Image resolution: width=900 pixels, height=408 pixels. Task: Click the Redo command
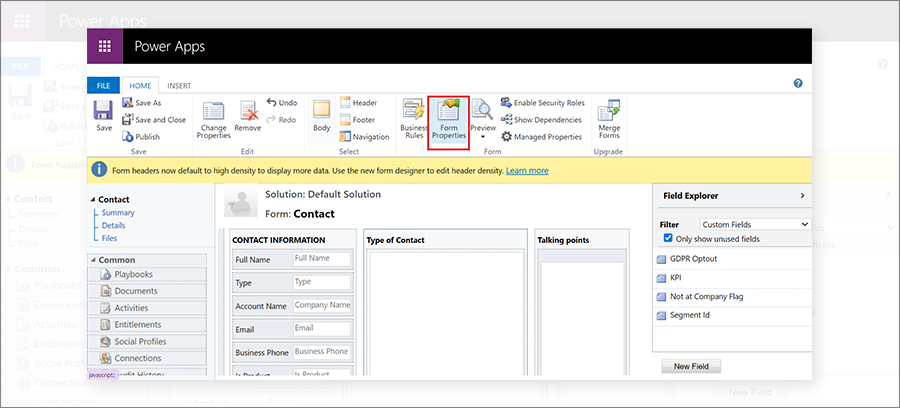[x=281, y=119]
